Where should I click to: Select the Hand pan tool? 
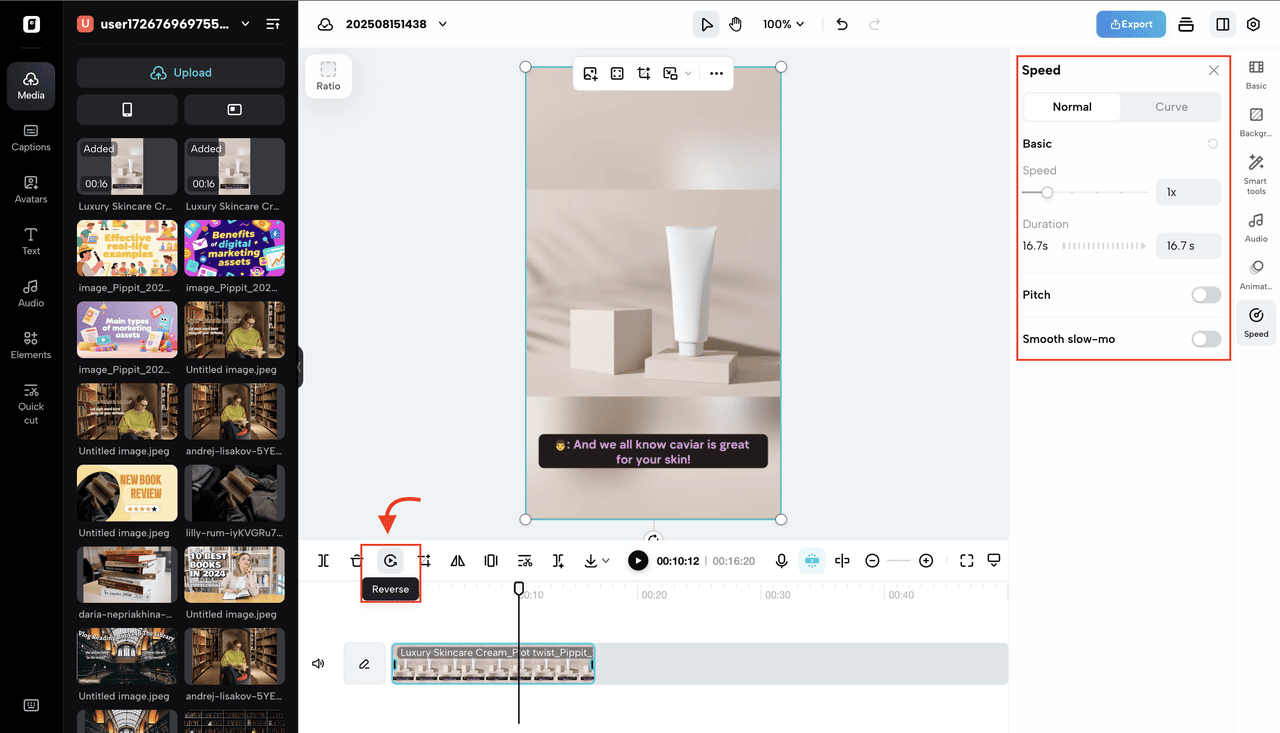736,24
